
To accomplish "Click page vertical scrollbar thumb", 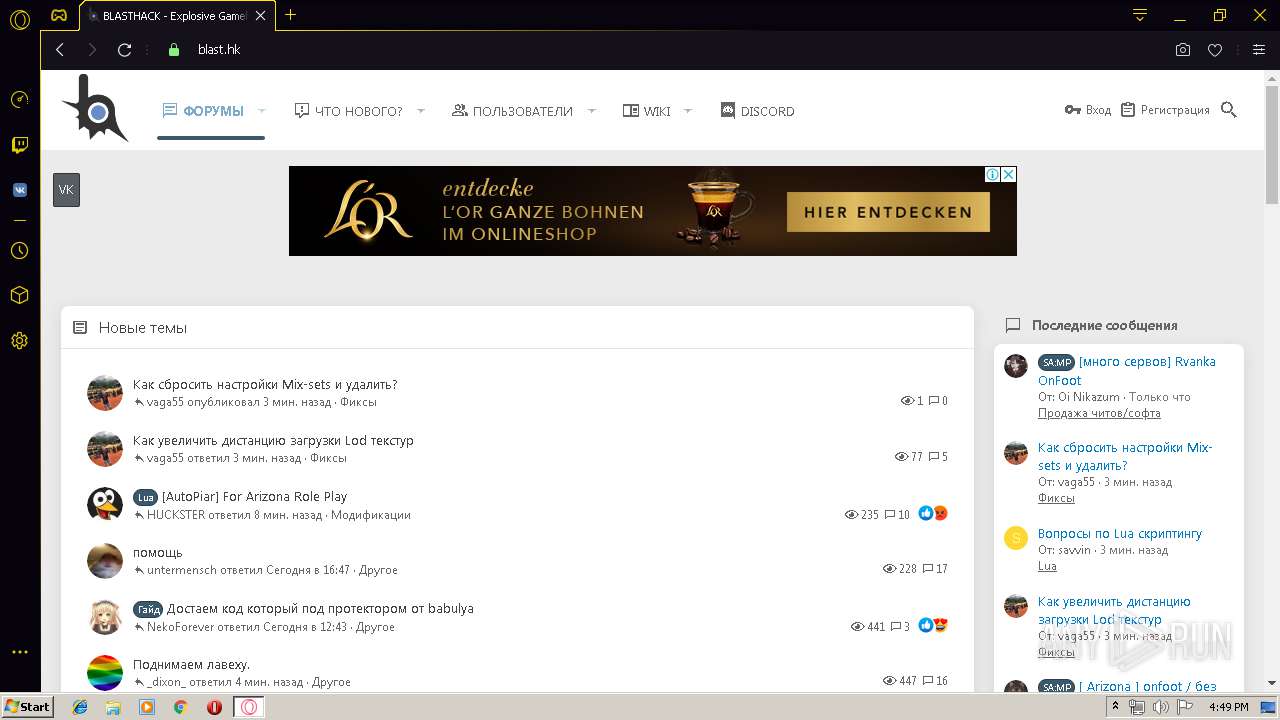I will [1272, 143].
